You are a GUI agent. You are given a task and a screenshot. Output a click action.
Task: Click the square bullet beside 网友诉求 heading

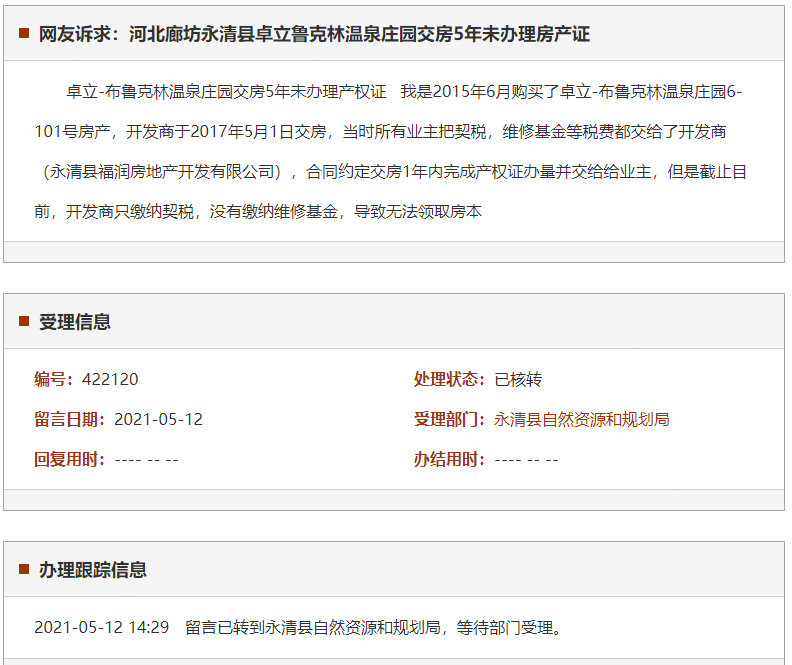[x=24, y=34]
